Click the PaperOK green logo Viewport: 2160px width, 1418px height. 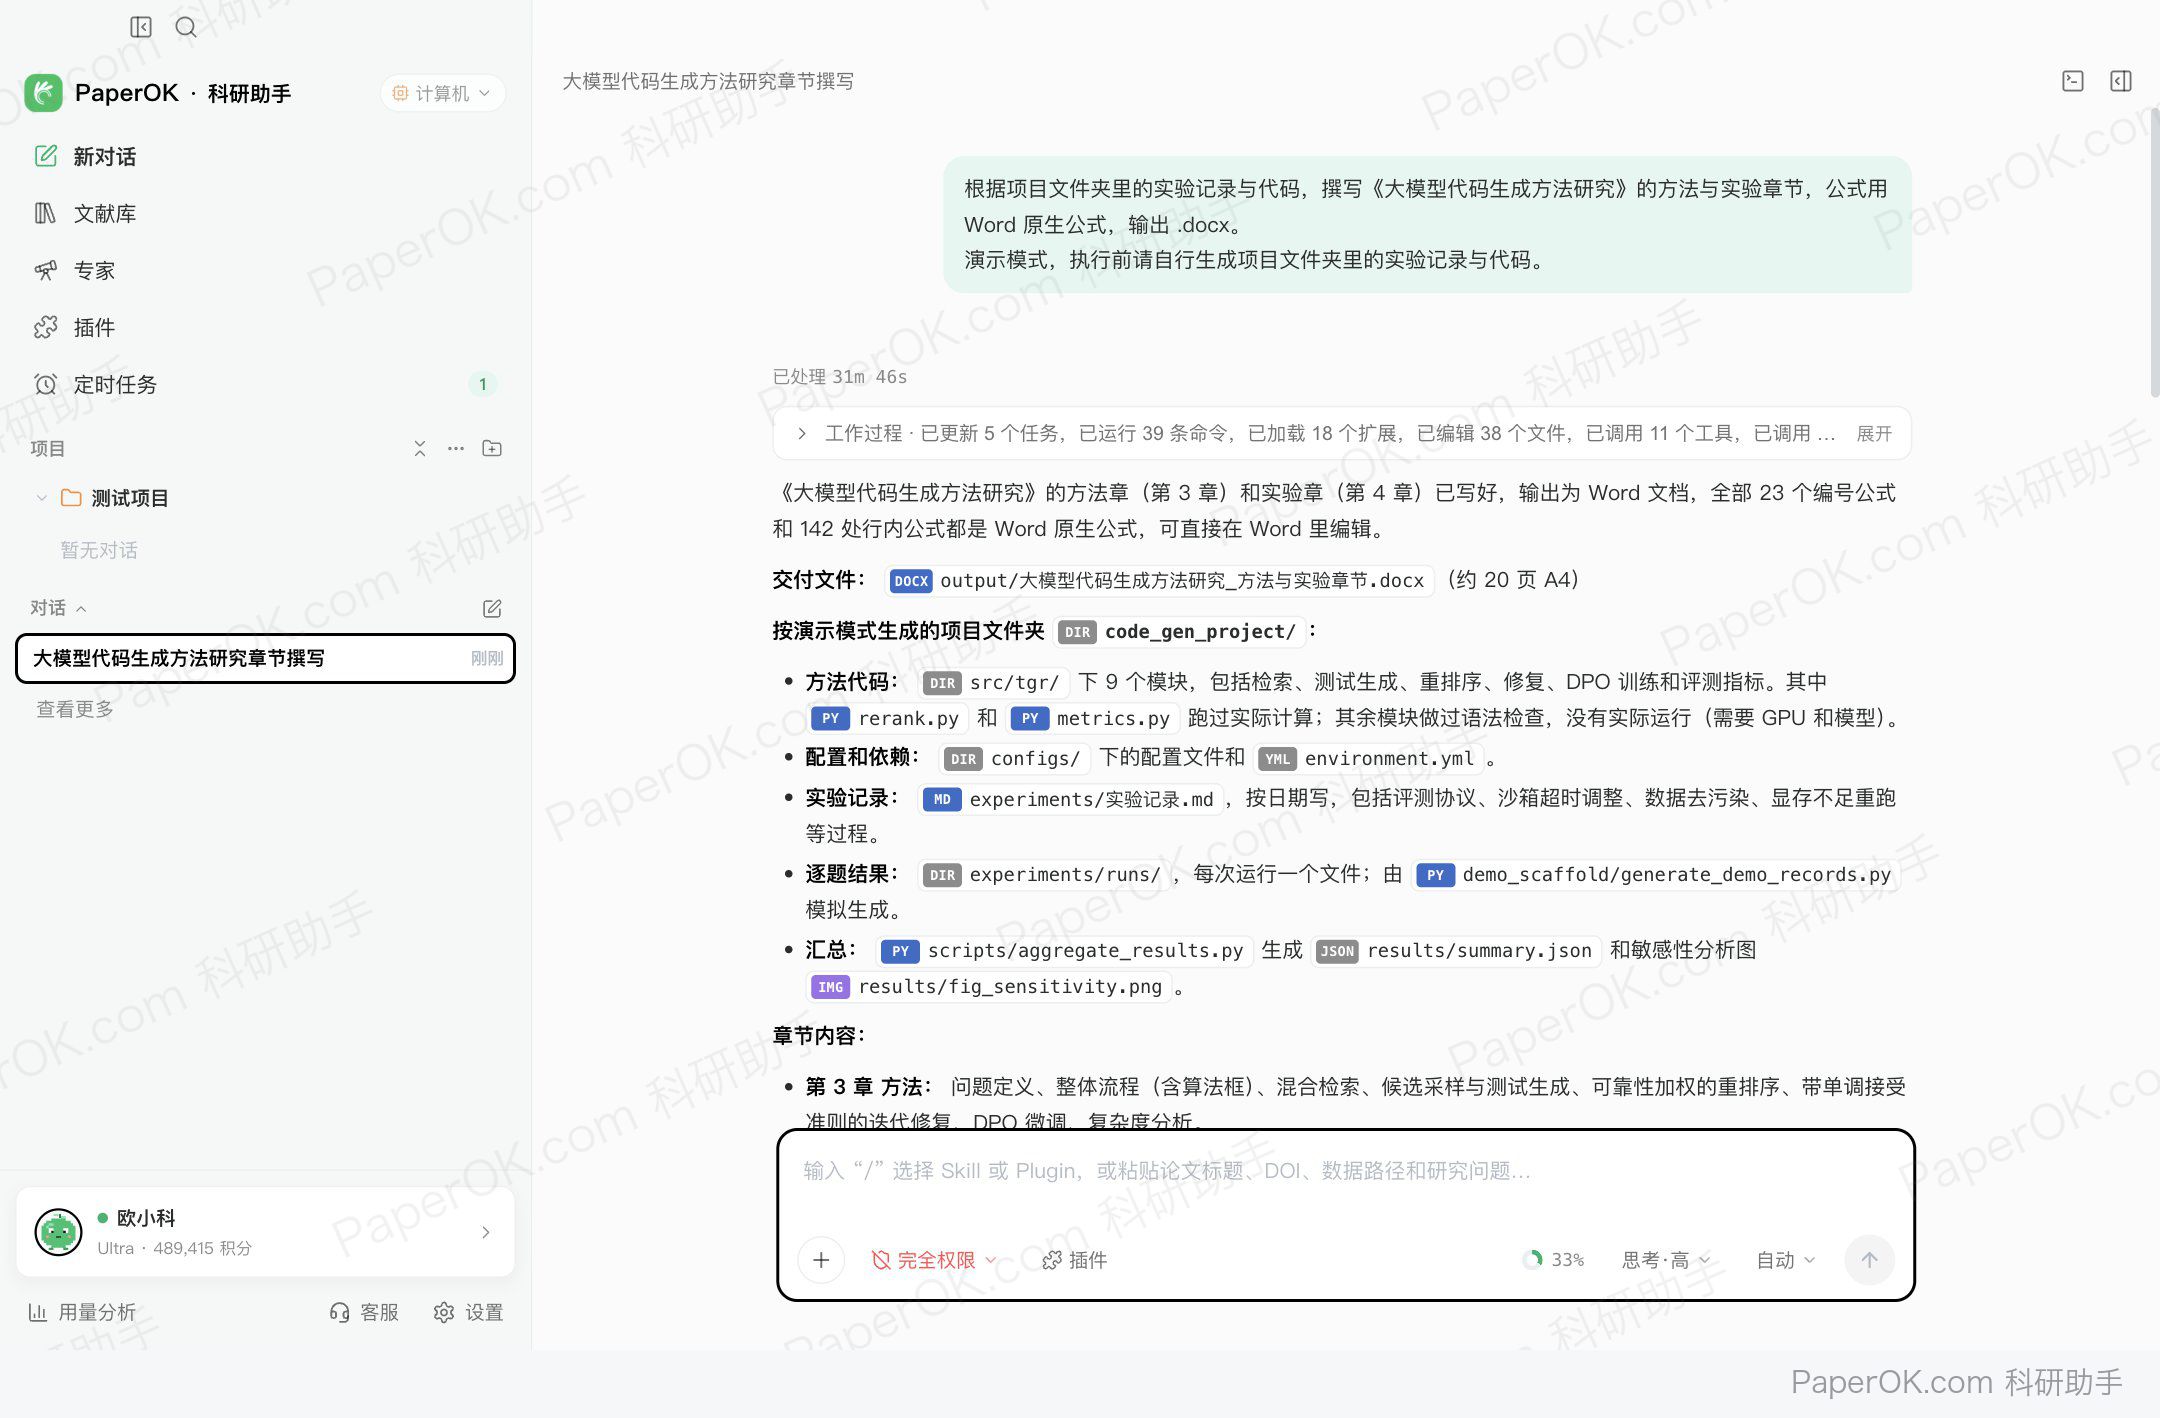pos(43,93)
